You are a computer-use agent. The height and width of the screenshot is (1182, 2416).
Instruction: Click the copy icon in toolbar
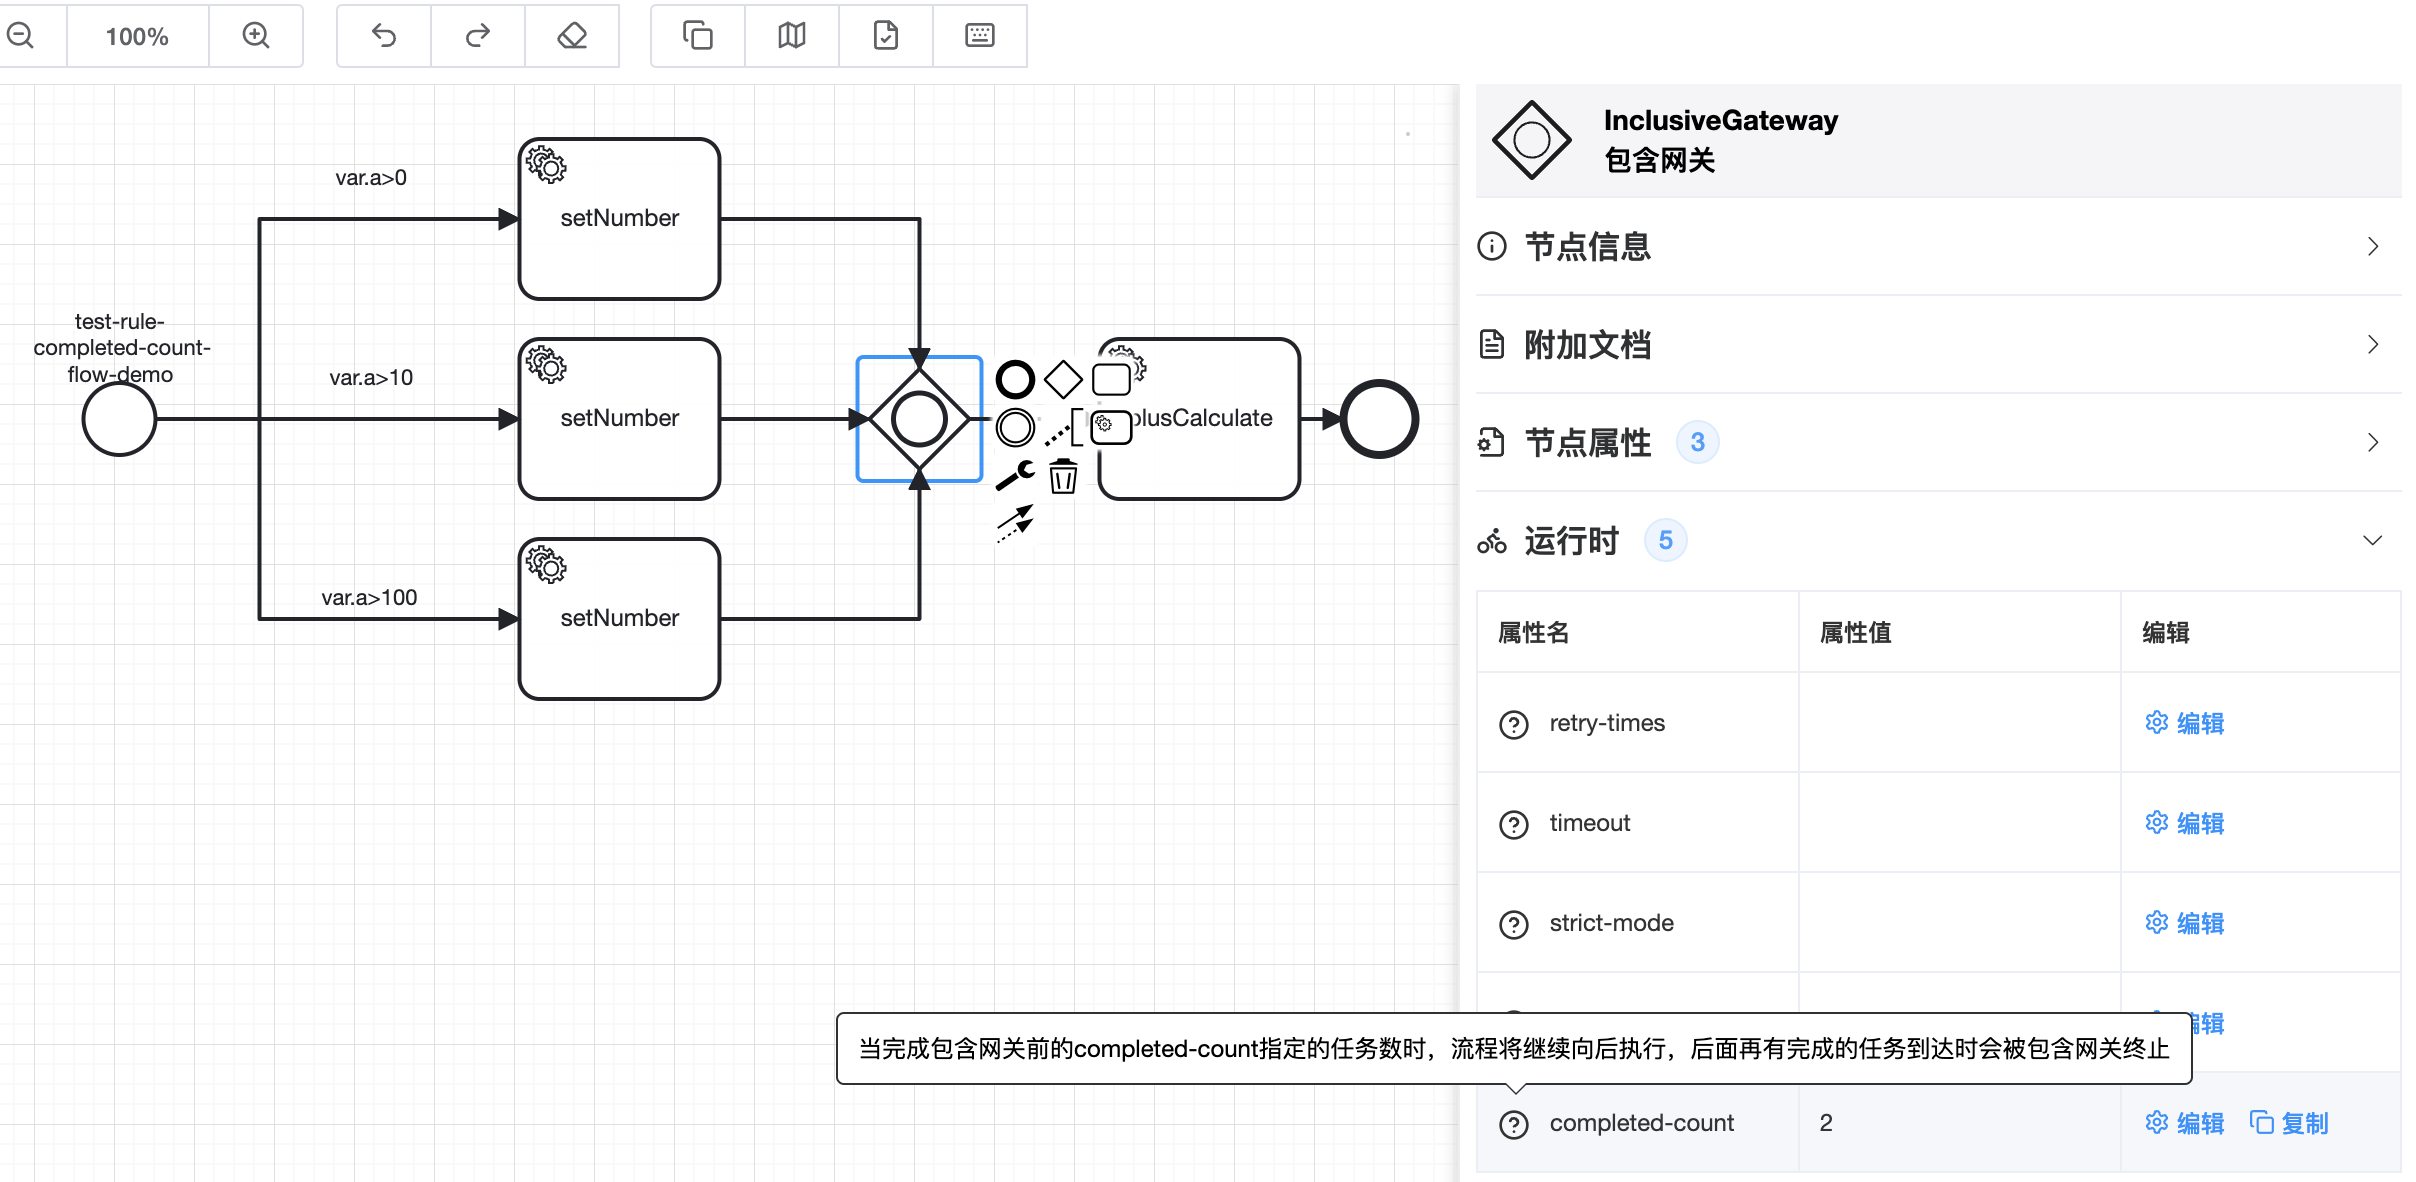tap(698, 36)
